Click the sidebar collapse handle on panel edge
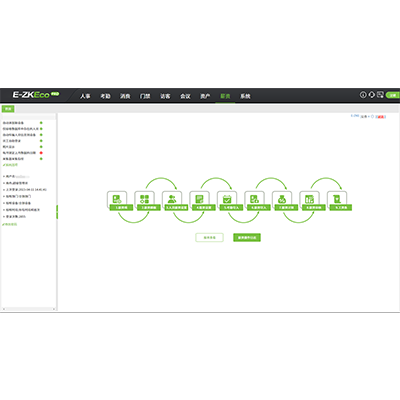Viewport: 400px width, 400px height. click(x=57, y=212)
